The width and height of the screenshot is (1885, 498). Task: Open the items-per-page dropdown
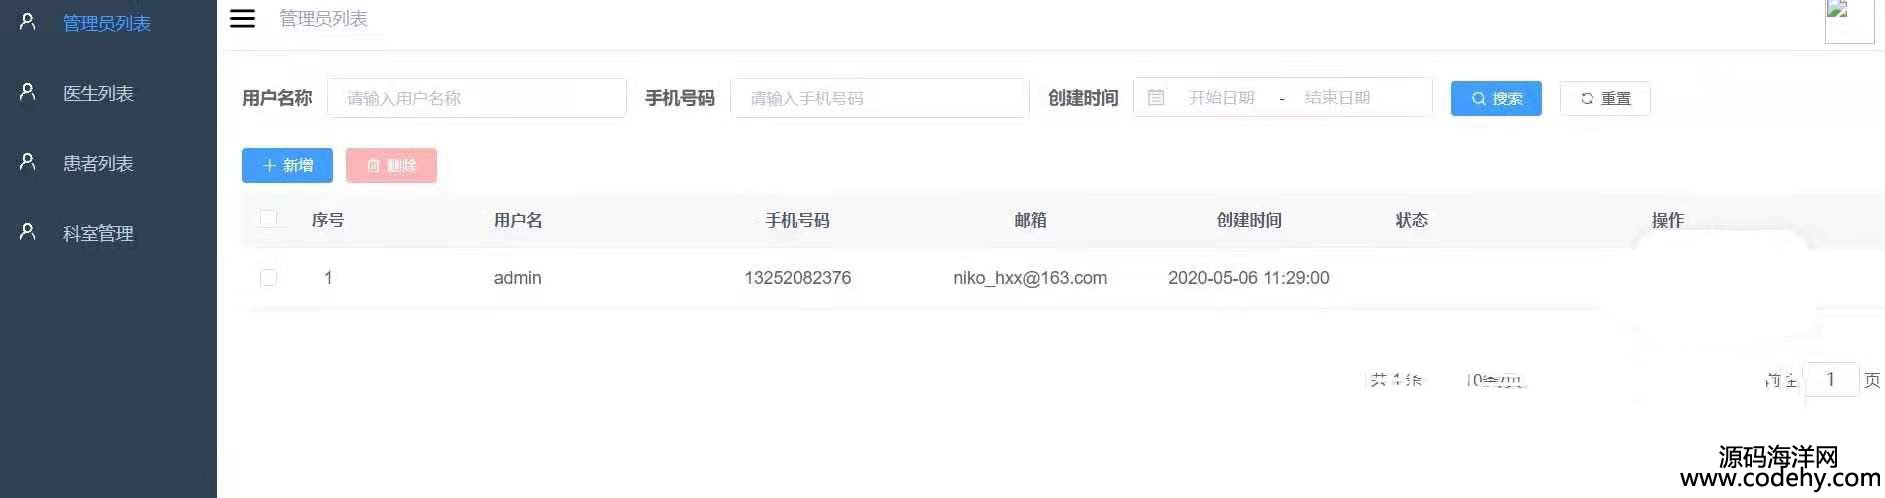pyautogui.click(x=1496, y=380)
